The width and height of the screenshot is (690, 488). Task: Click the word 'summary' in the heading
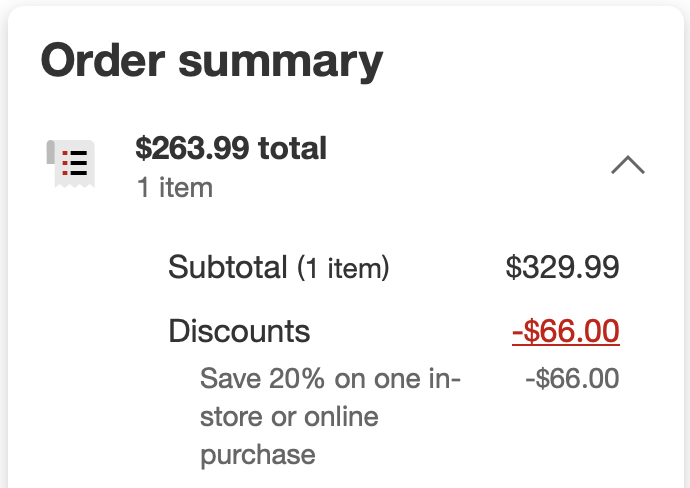tap(281, 64)
